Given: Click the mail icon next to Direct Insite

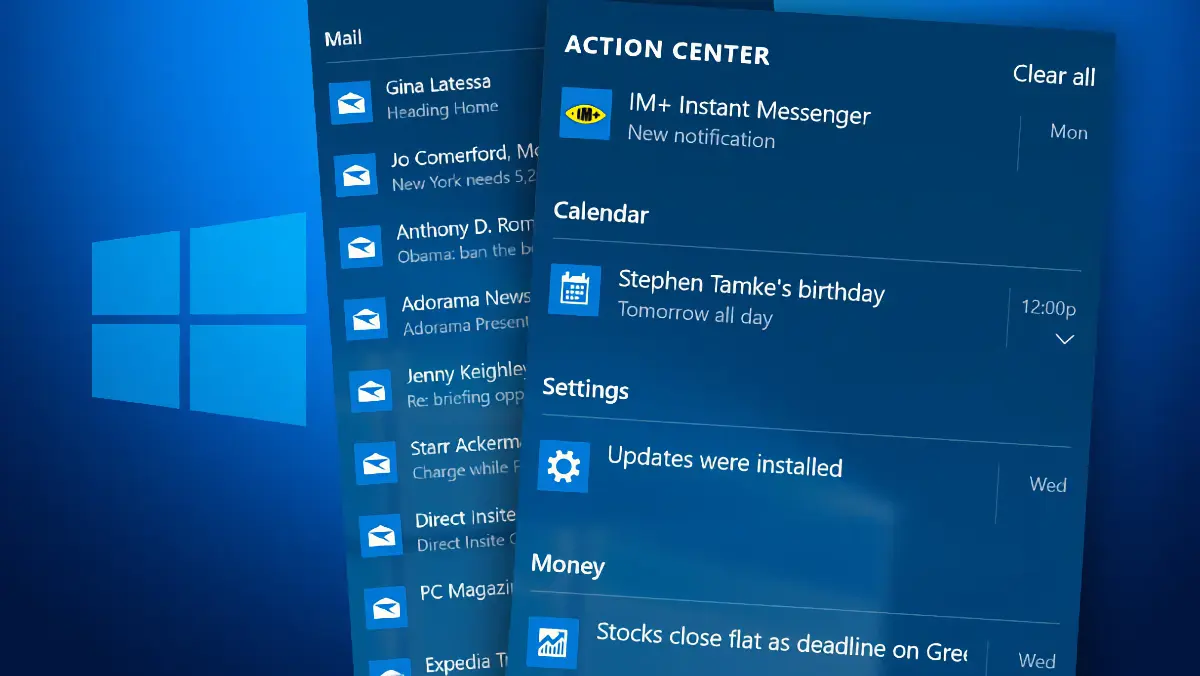Looking at the screenshot, I should click(381, 535).
